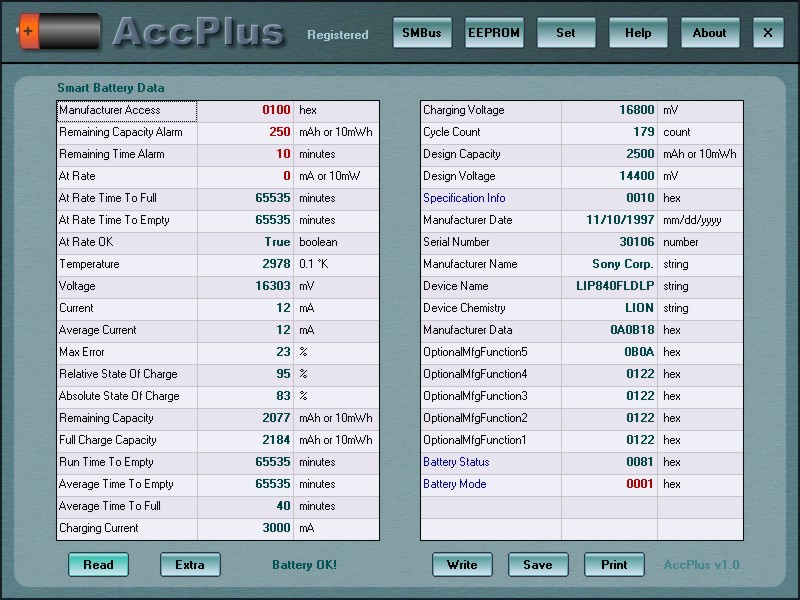Show the About dialog
The width and height of the screenshot is (800, 600).
click(710, 33)
